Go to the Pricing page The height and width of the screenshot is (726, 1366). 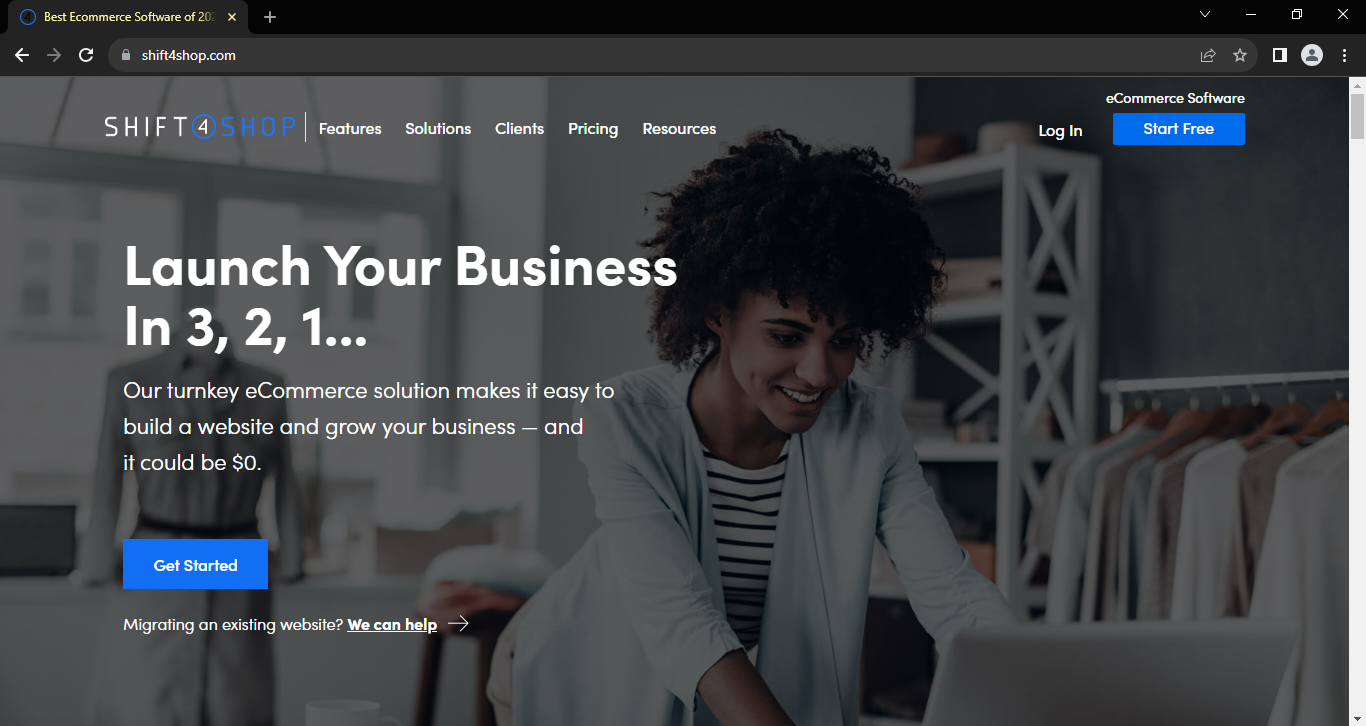tap(593, 129)
